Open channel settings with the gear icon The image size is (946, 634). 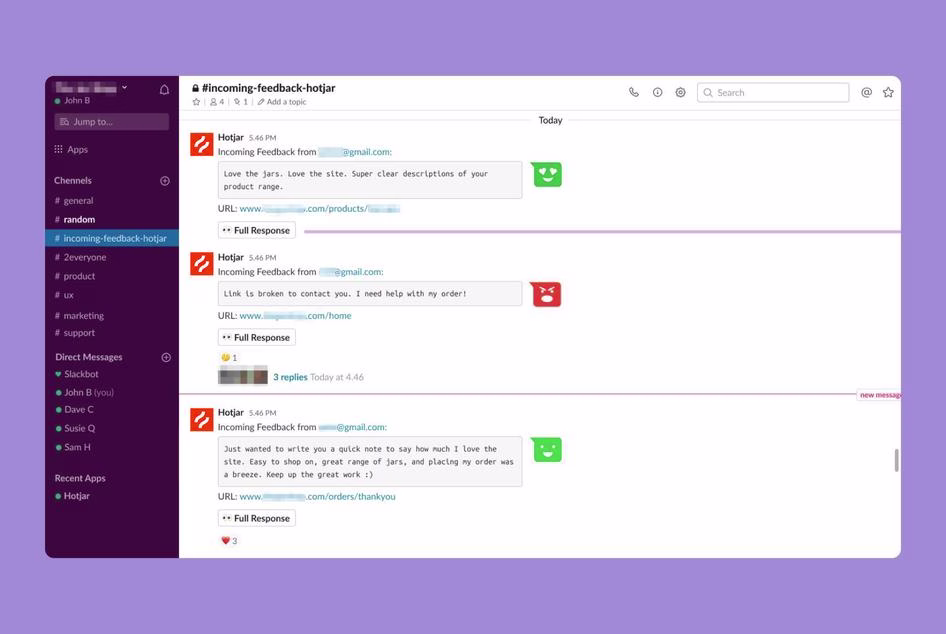(x=680, y=91)
